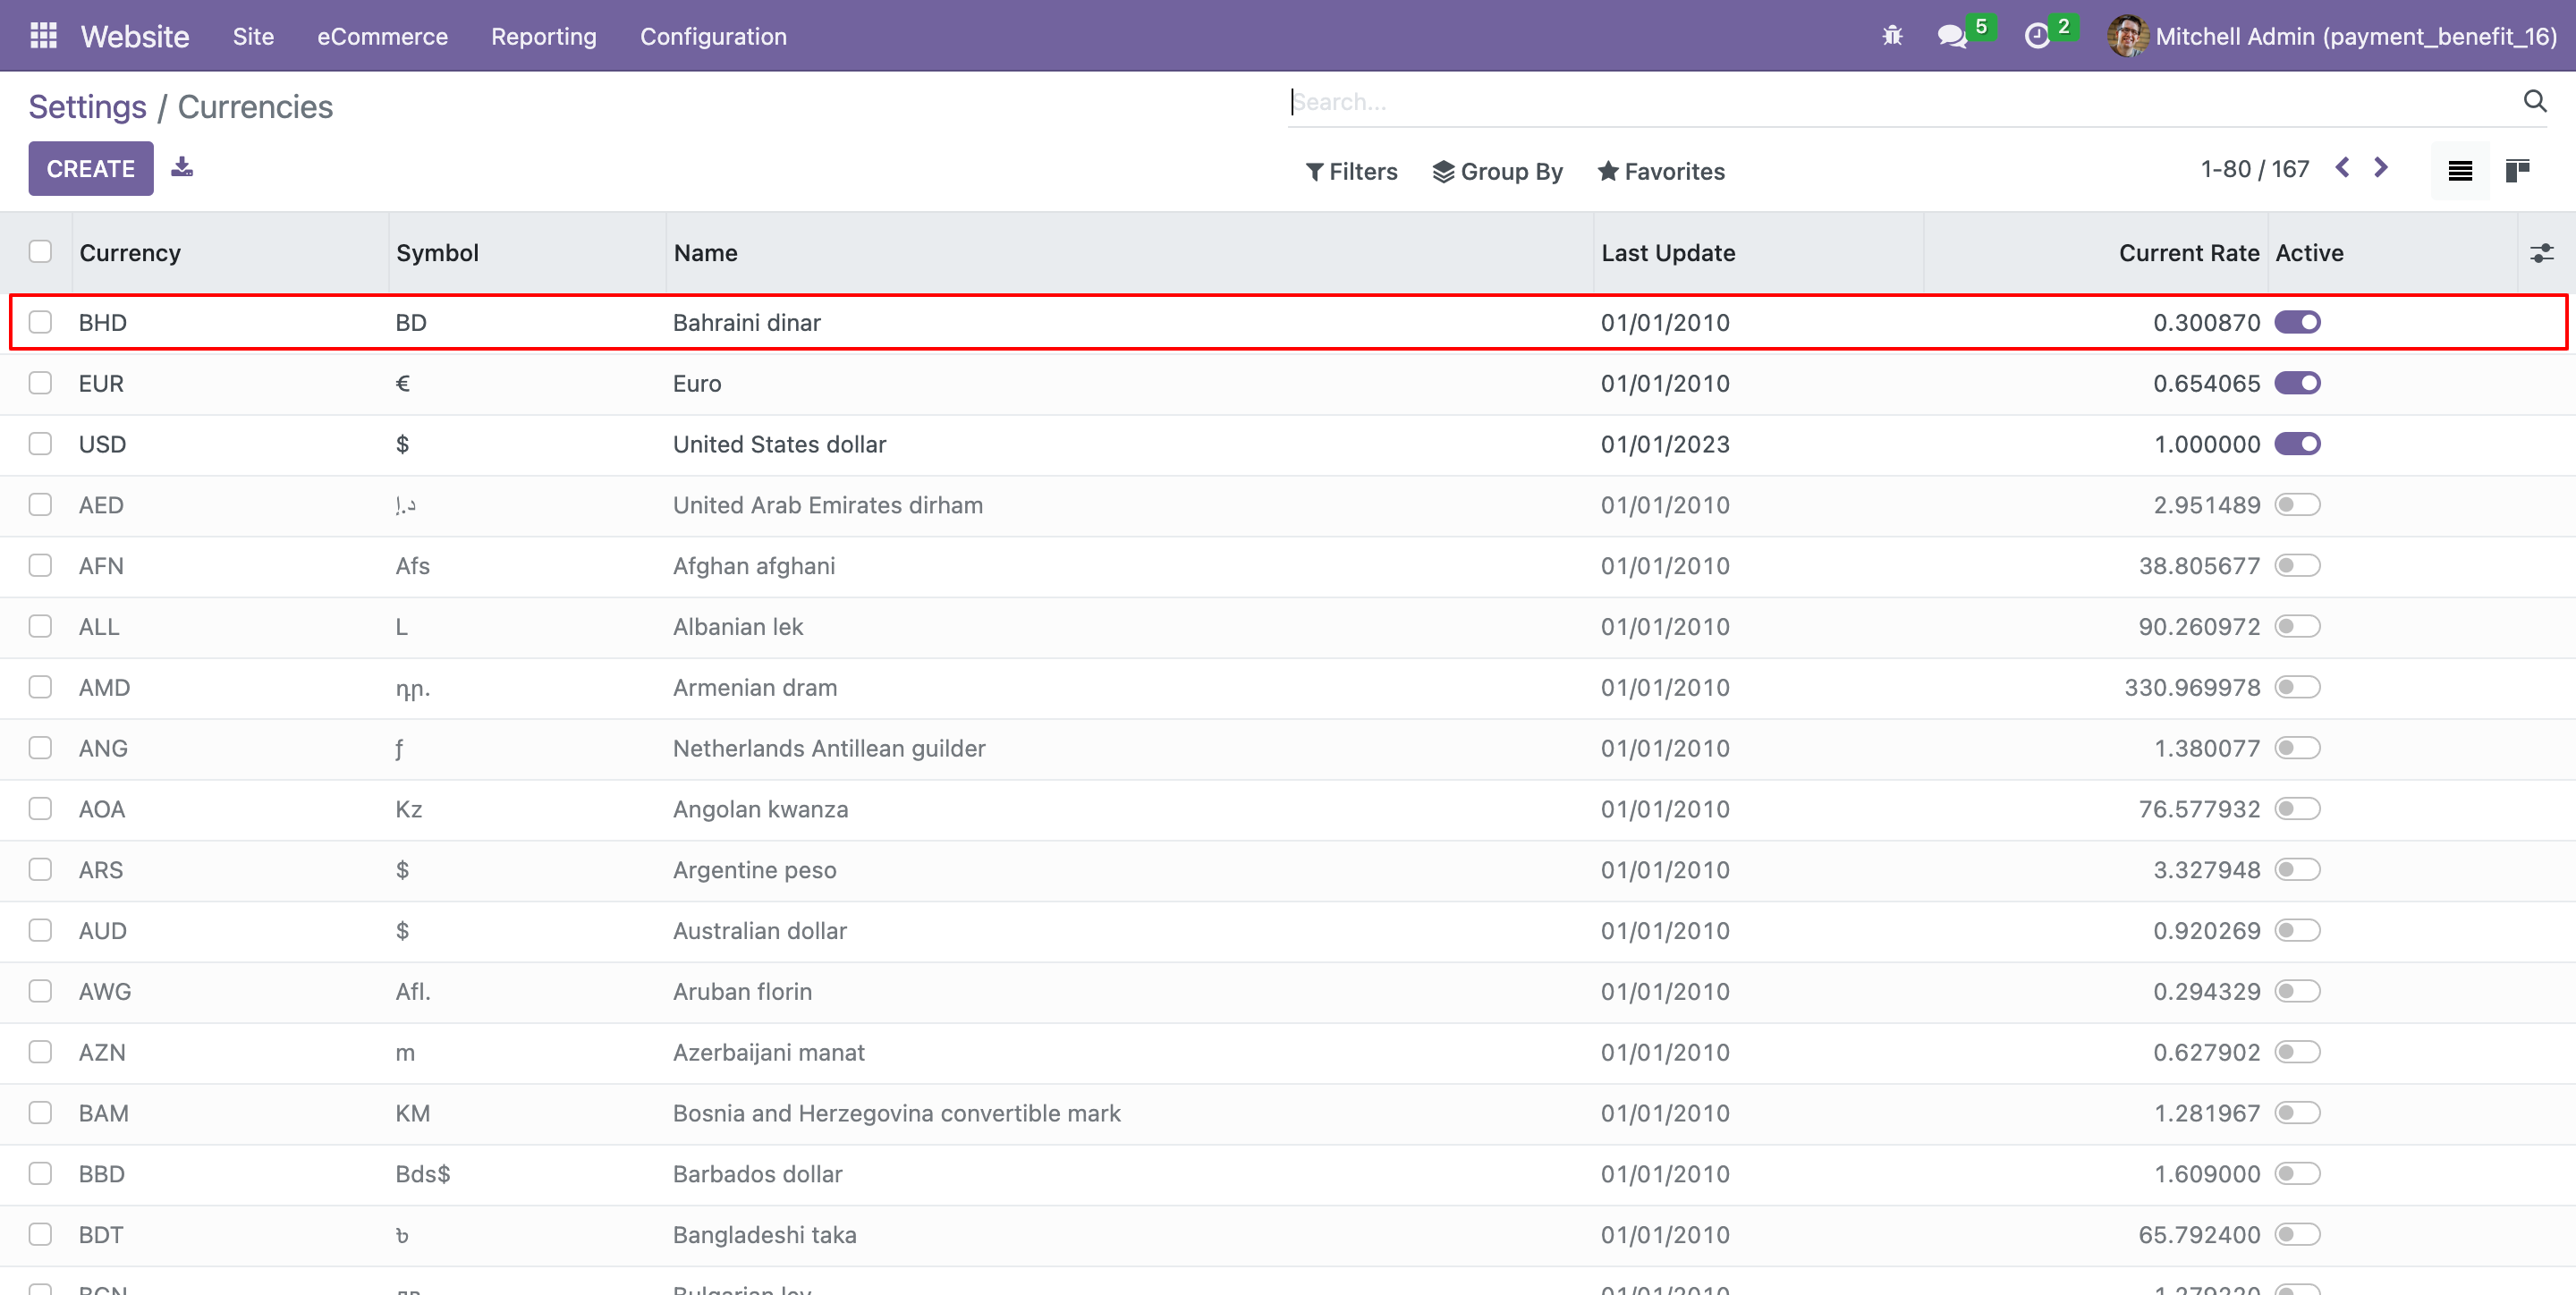The image size is (2576, 1295).
Task: Open the Site menu
Action: (253, 36)
